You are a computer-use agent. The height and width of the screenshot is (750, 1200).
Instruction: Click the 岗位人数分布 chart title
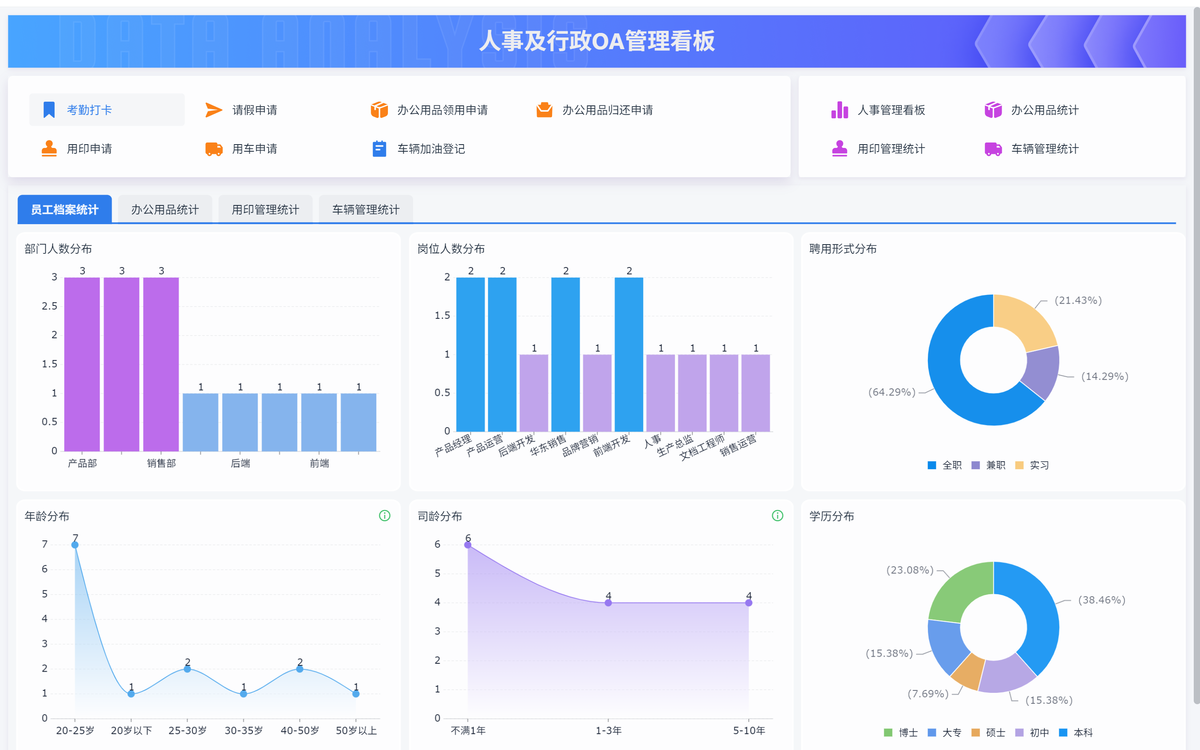pyautogui.click(x=451, y=249)
